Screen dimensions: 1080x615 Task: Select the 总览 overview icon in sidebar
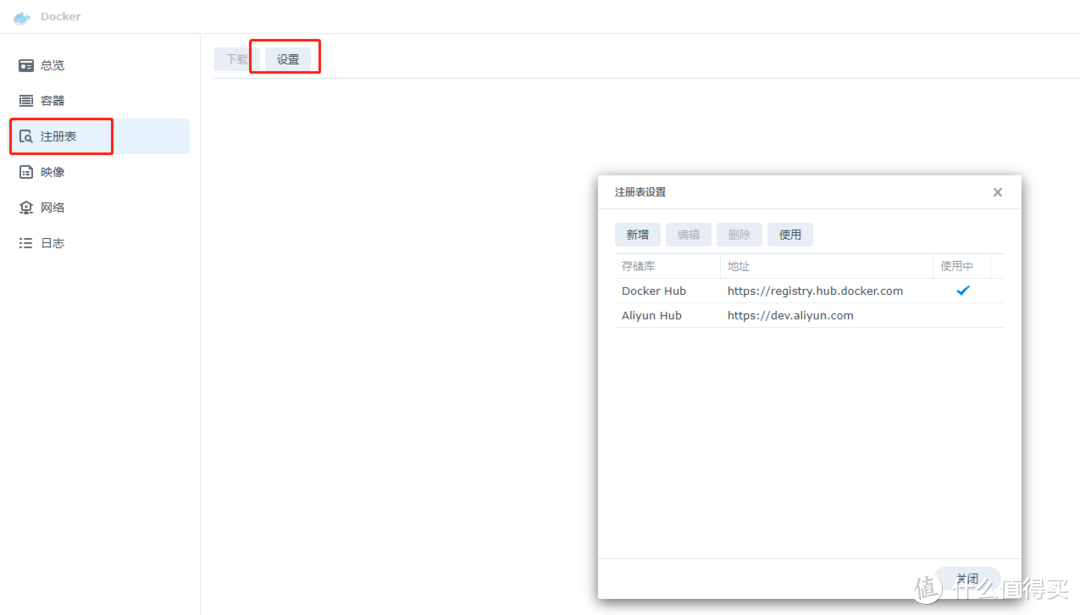click(26, 64)
